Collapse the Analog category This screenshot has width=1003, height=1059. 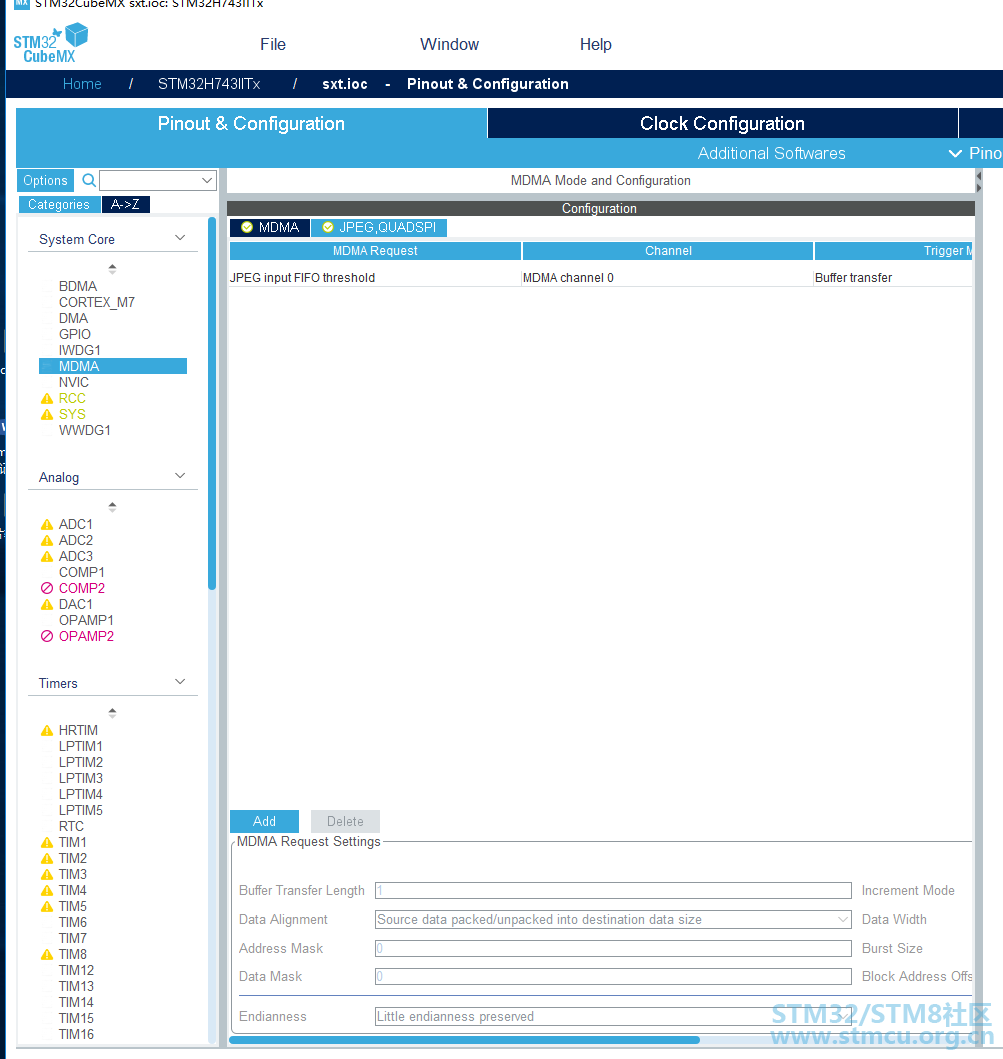point(180,476)
